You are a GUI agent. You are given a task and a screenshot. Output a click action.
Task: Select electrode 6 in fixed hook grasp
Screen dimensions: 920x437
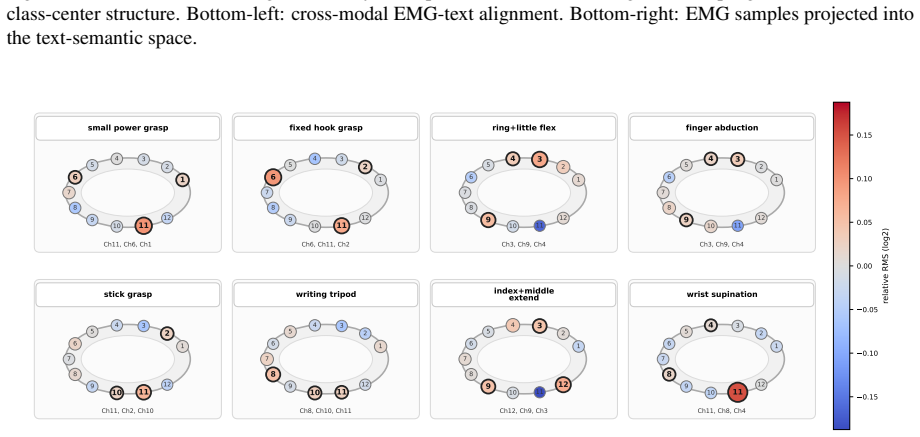tap(273, 177)
